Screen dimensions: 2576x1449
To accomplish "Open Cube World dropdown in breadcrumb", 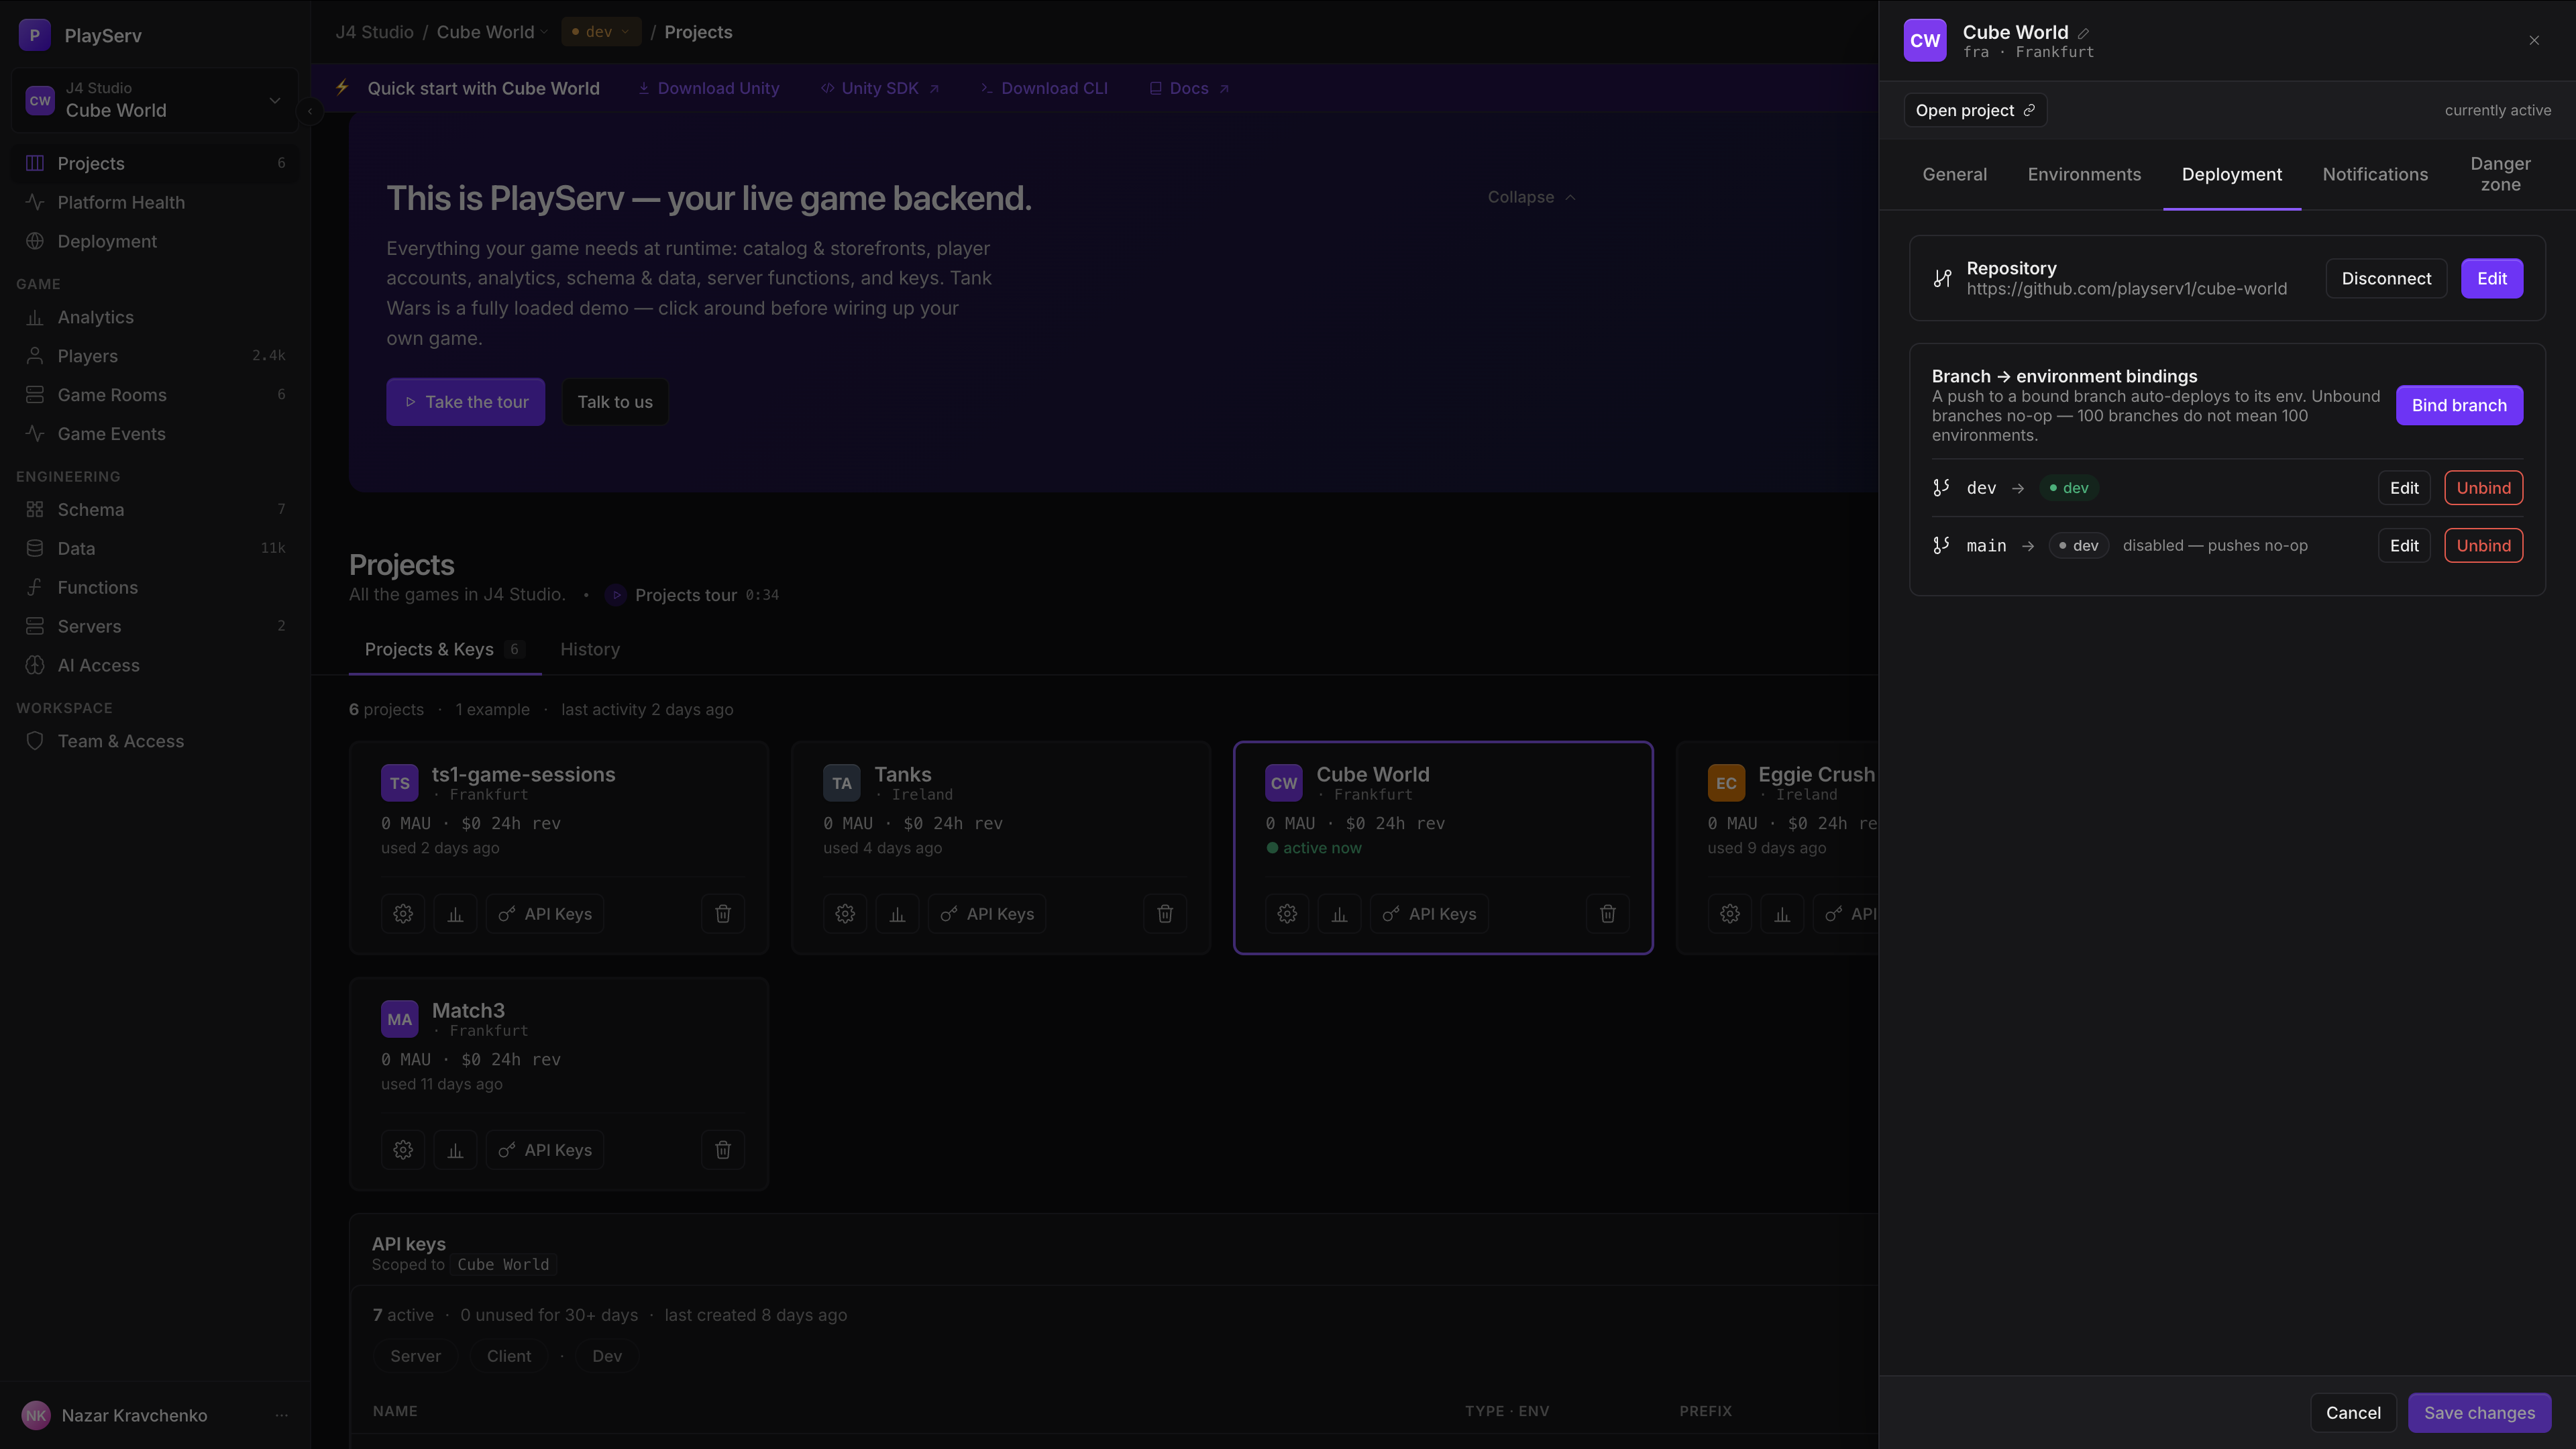I will tap(492, 32).
